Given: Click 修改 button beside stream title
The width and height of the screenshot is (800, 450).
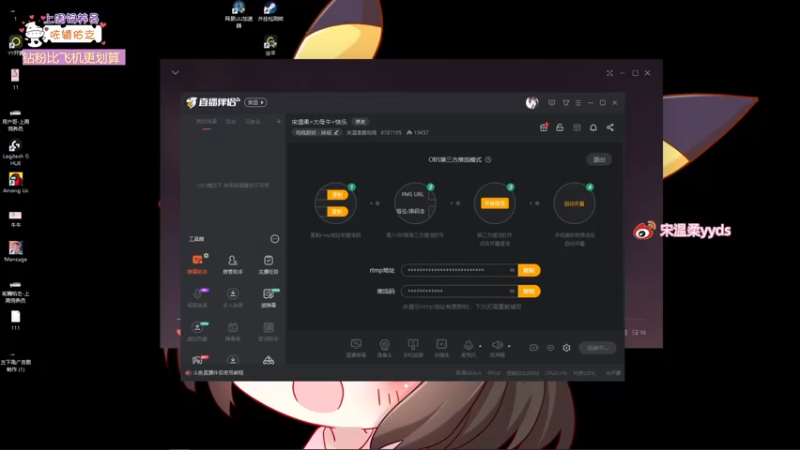Looking at the screenshot, I should [x=360, y=122].
